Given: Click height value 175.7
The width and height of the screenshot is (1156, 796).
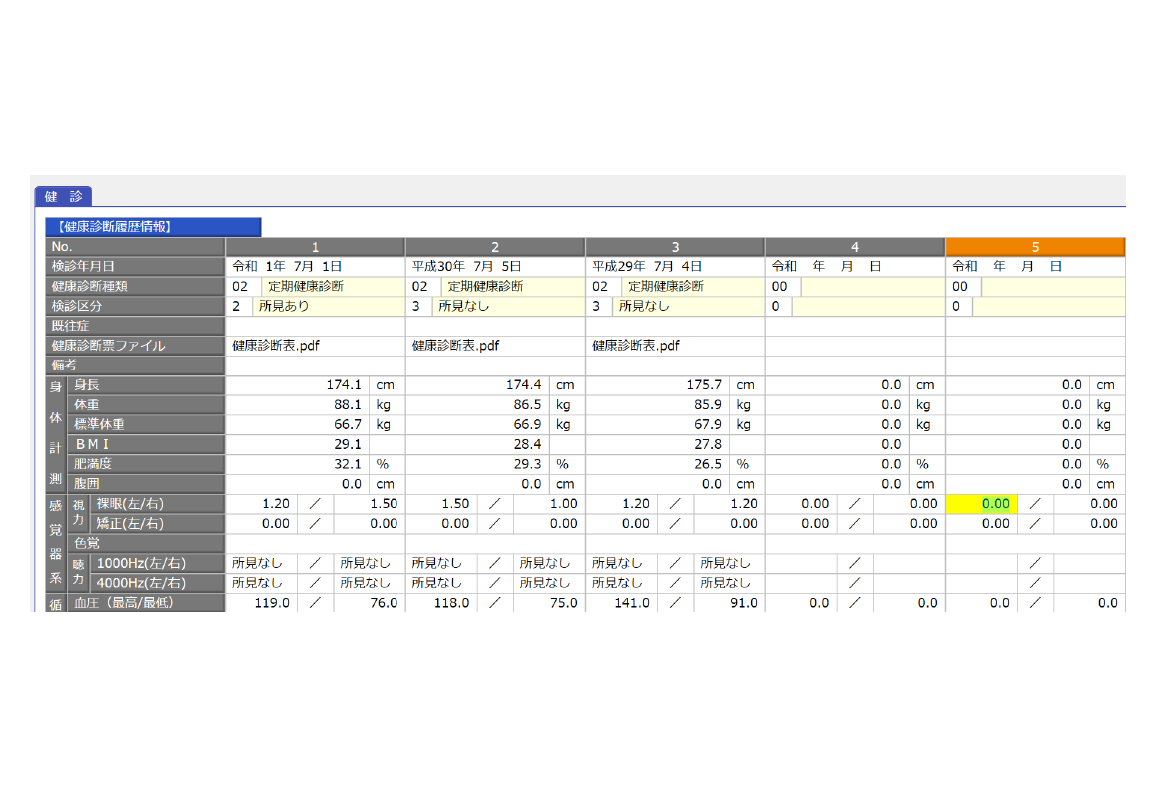Looking at the screenshot, I should click(658, 385).
